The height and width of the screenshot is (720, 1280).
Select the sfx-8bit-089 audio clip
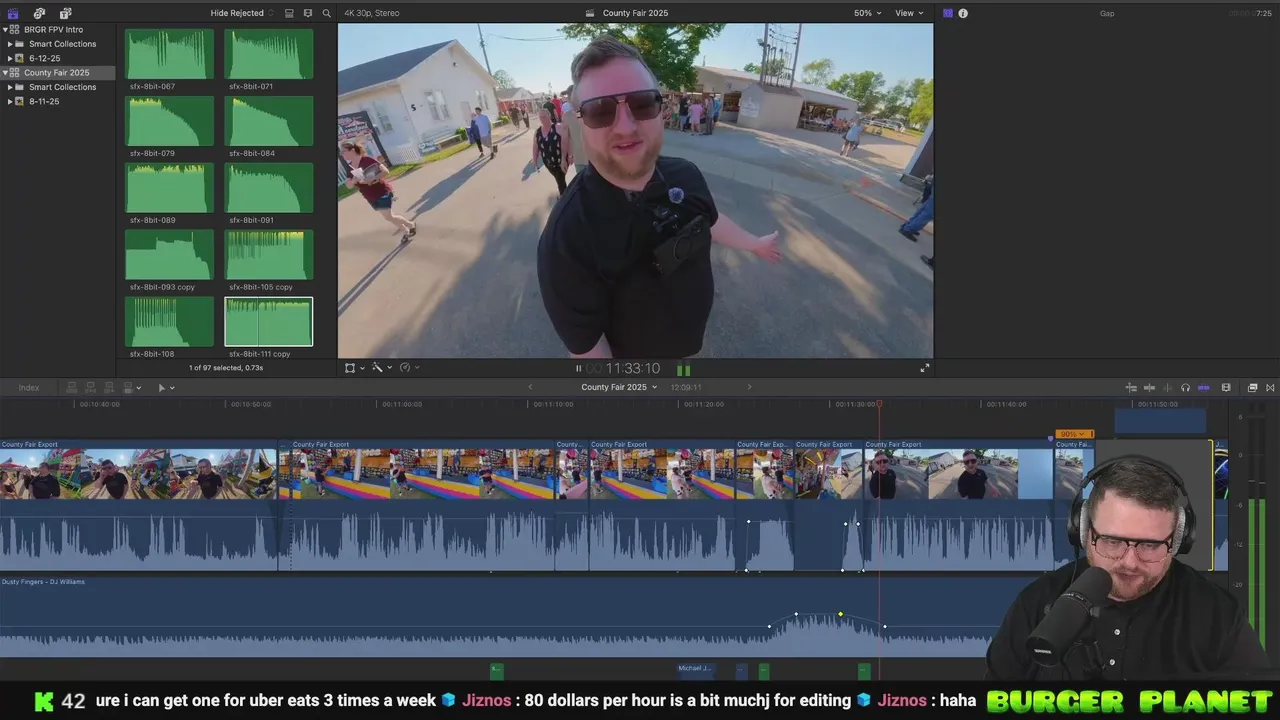[x=169, y=188]
